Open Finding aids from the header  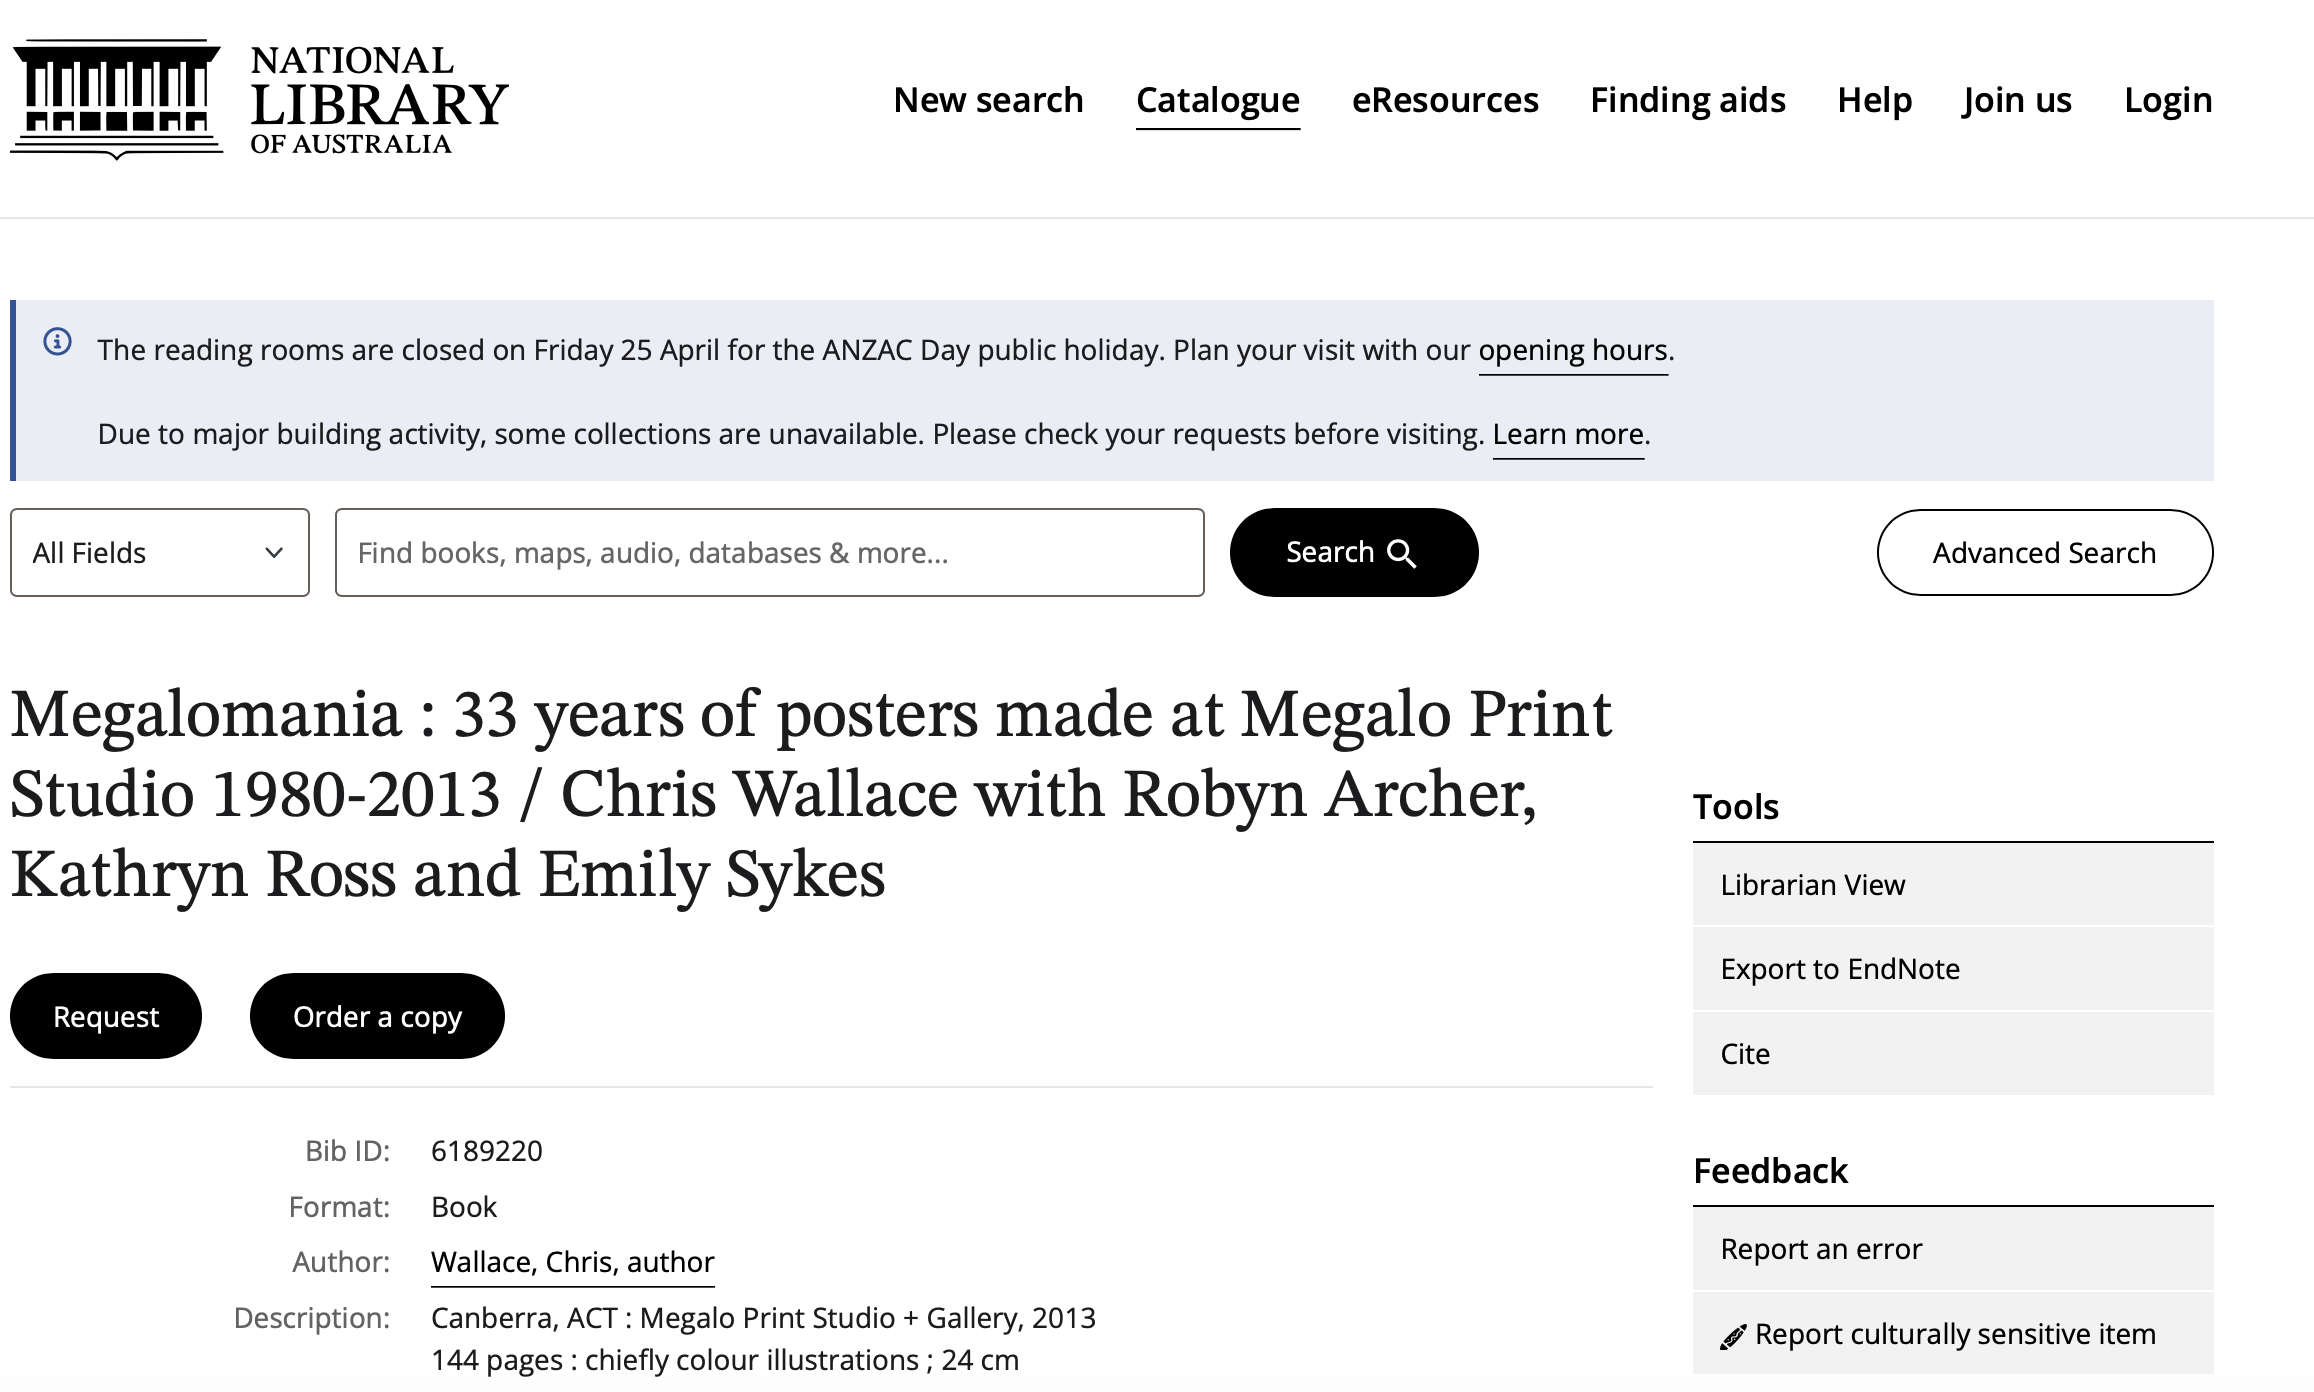(1688, 100)
